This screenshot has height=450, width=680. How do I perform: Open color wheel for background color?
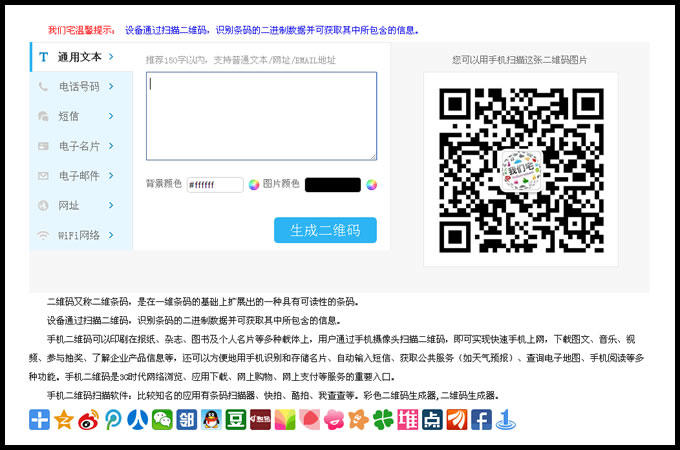point(254,185)
